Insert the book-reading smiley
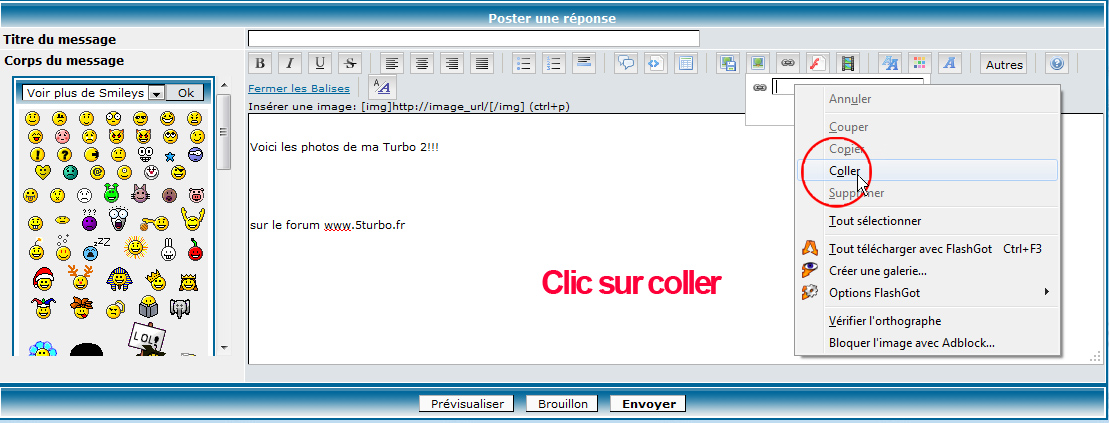This screenshot has width=1109, height=423. click(x=148, y=308)
